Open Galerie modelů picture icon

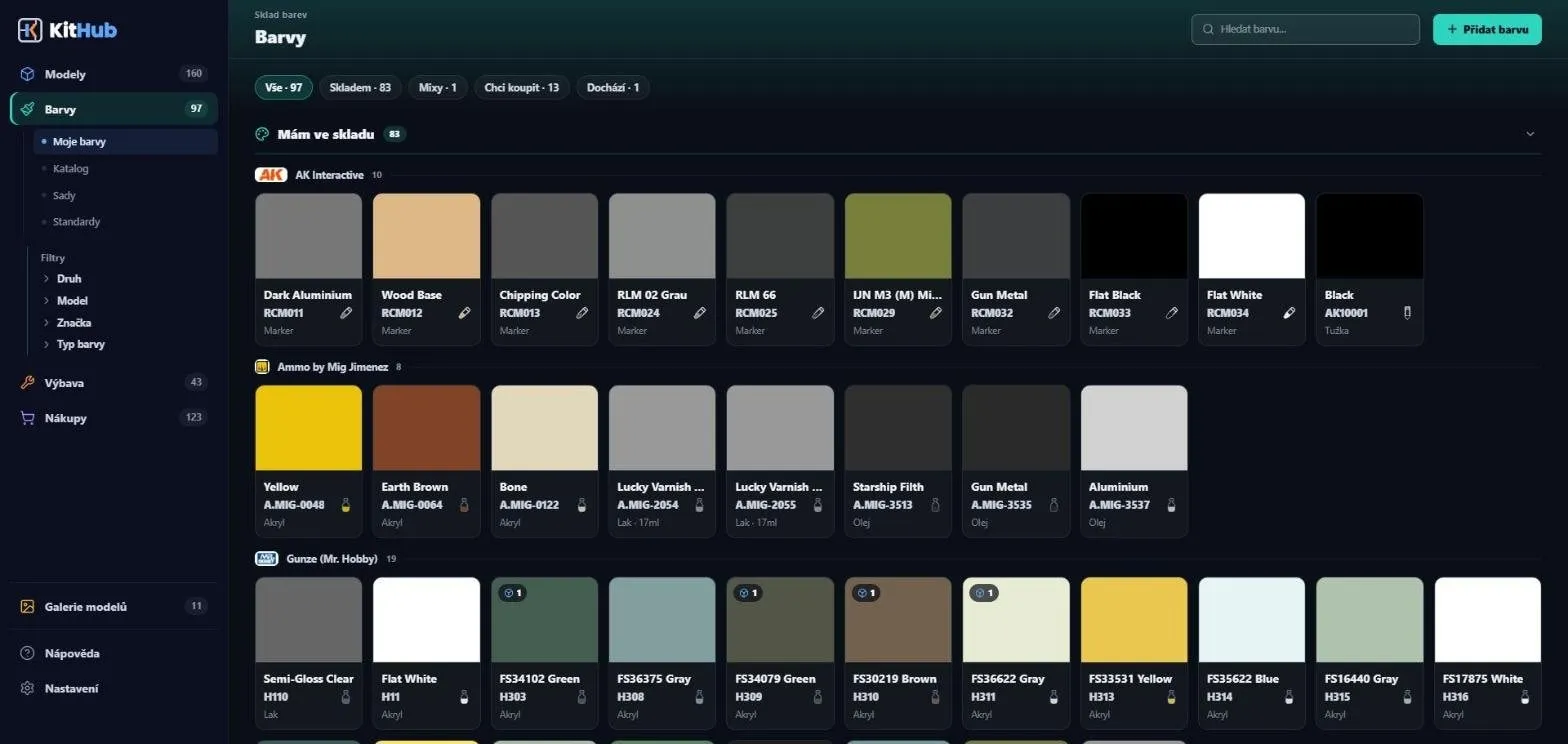point(28,607)
